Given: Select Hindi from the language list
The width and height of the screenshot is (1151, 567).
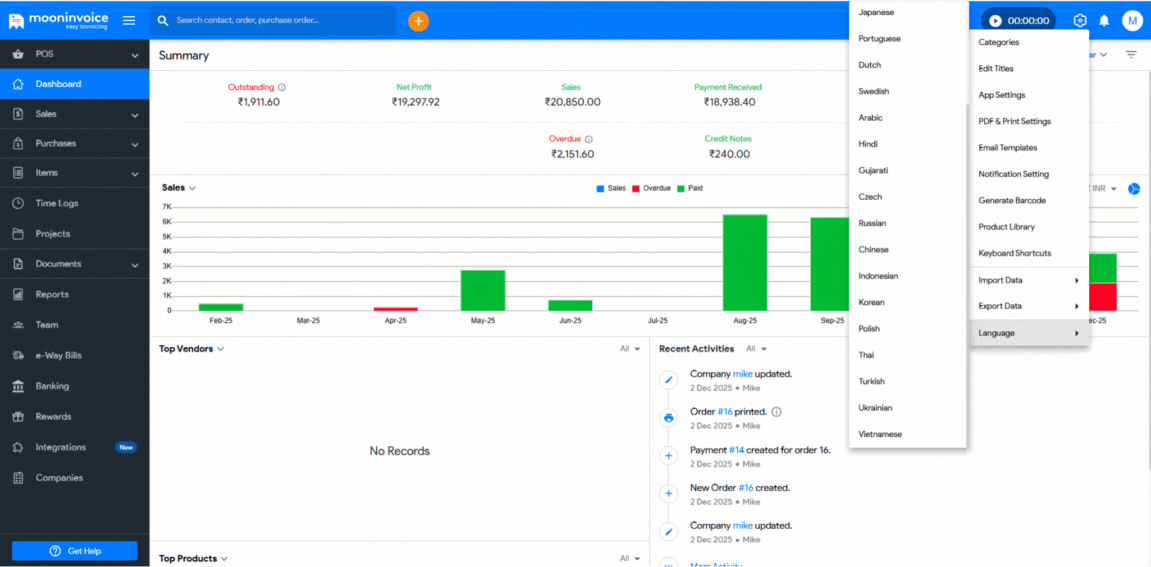Looking at the screenshot, I should coord(868,144).
